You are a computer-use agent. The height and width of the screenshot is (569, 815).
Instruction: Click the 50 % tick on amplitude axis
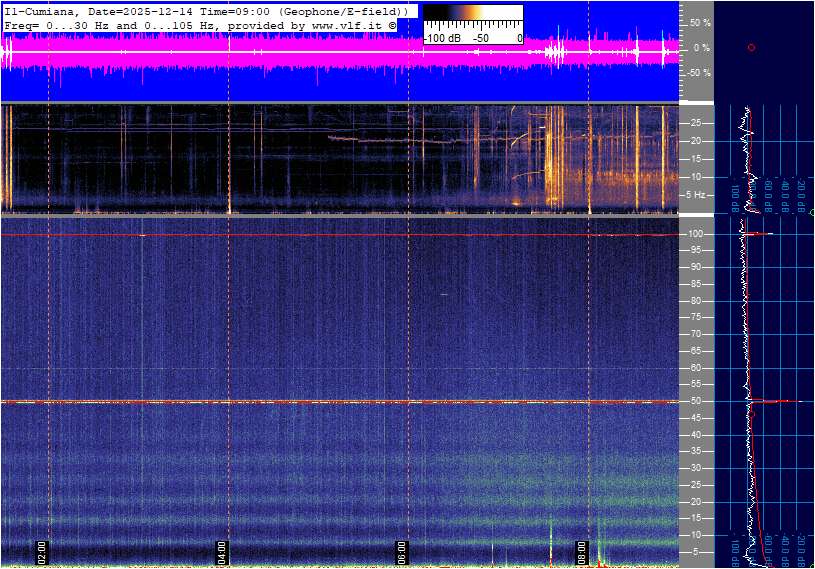pos(699,22)
